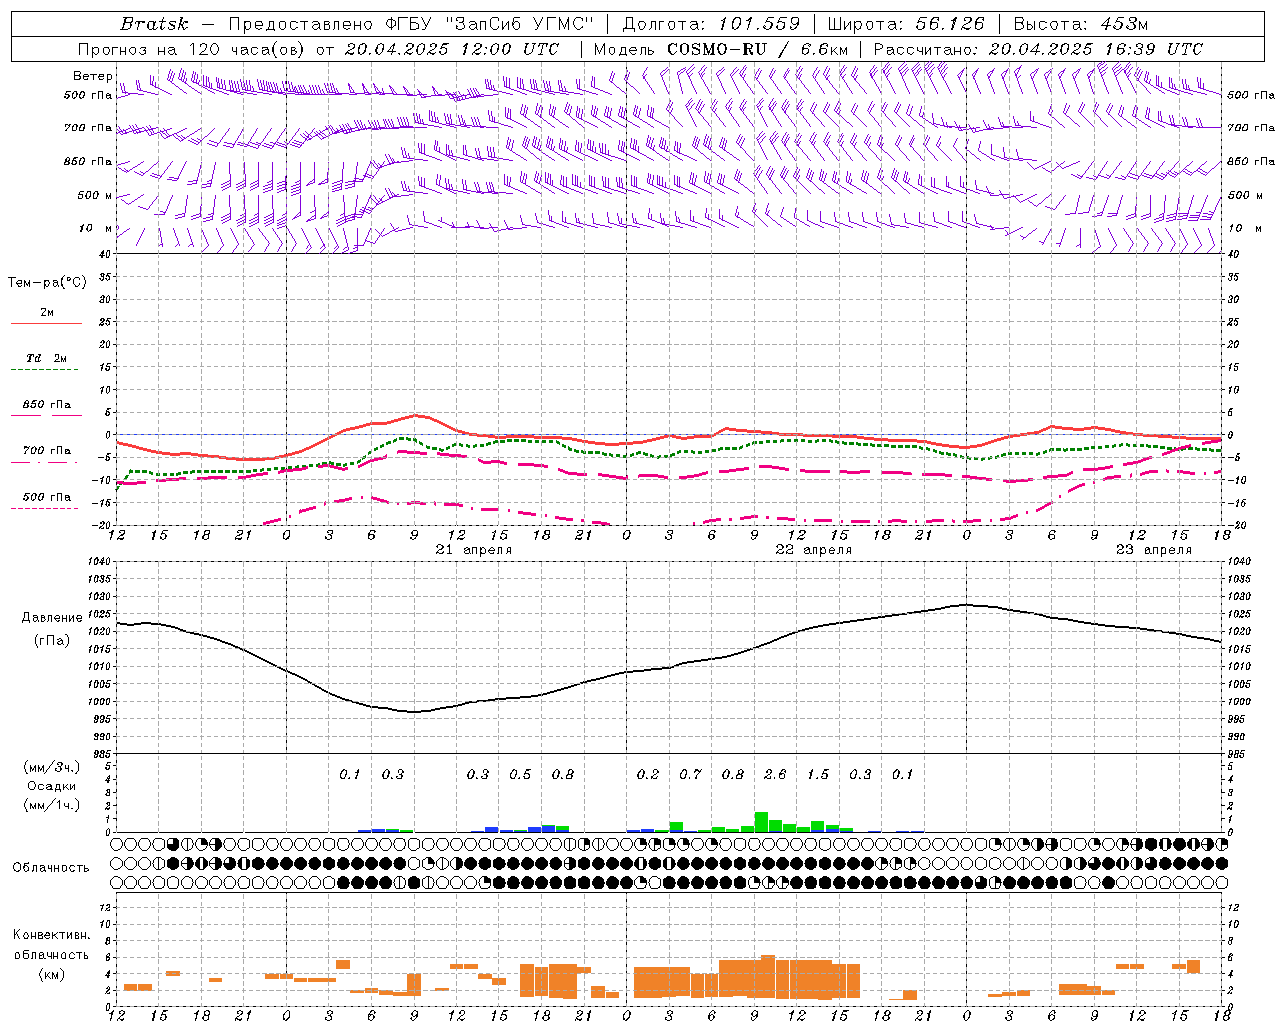Click the Ветер wind panel label
This screenshot has height=1024, width=1280.
coord(92,76)
